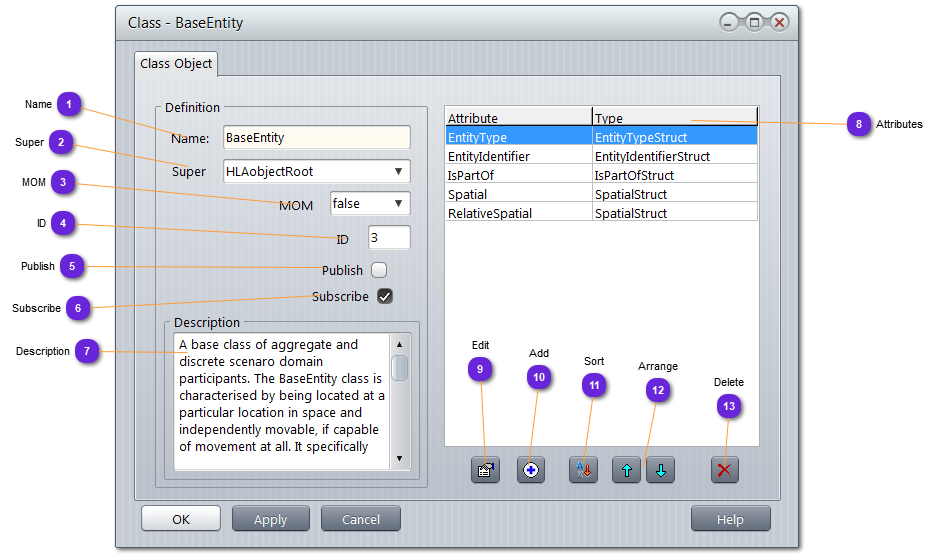Open the Super class dropdown
The width and height of the screenshot is (939, 557).
(x=316, y=171)
